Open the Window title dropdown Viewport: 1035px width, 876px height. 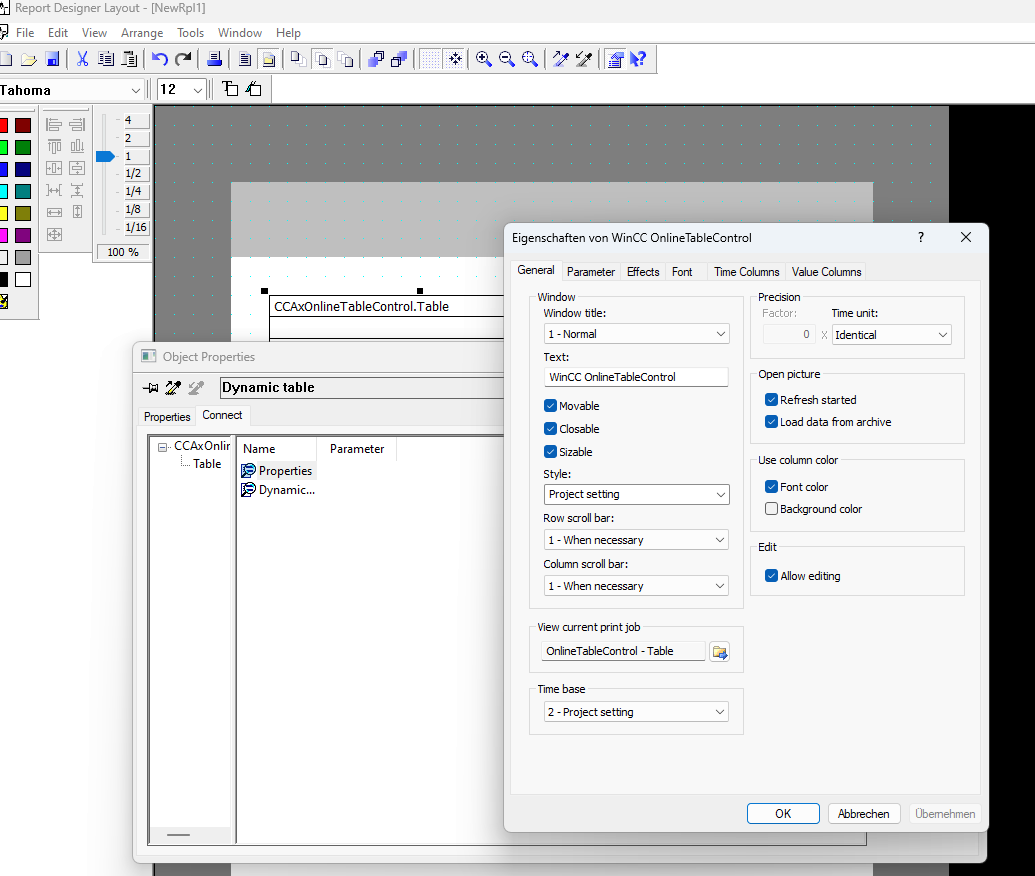pyautogui.click(x=636, y=334)
